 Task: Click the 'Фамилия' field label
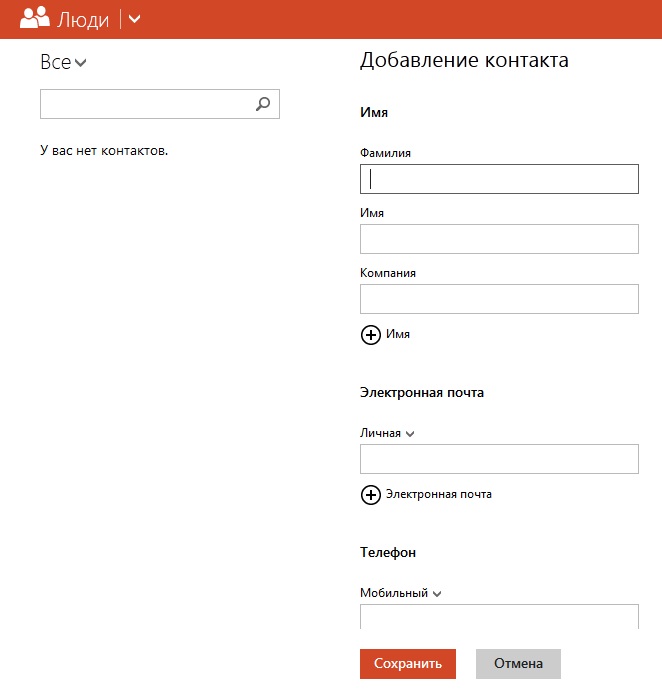(x=385, y=153)
